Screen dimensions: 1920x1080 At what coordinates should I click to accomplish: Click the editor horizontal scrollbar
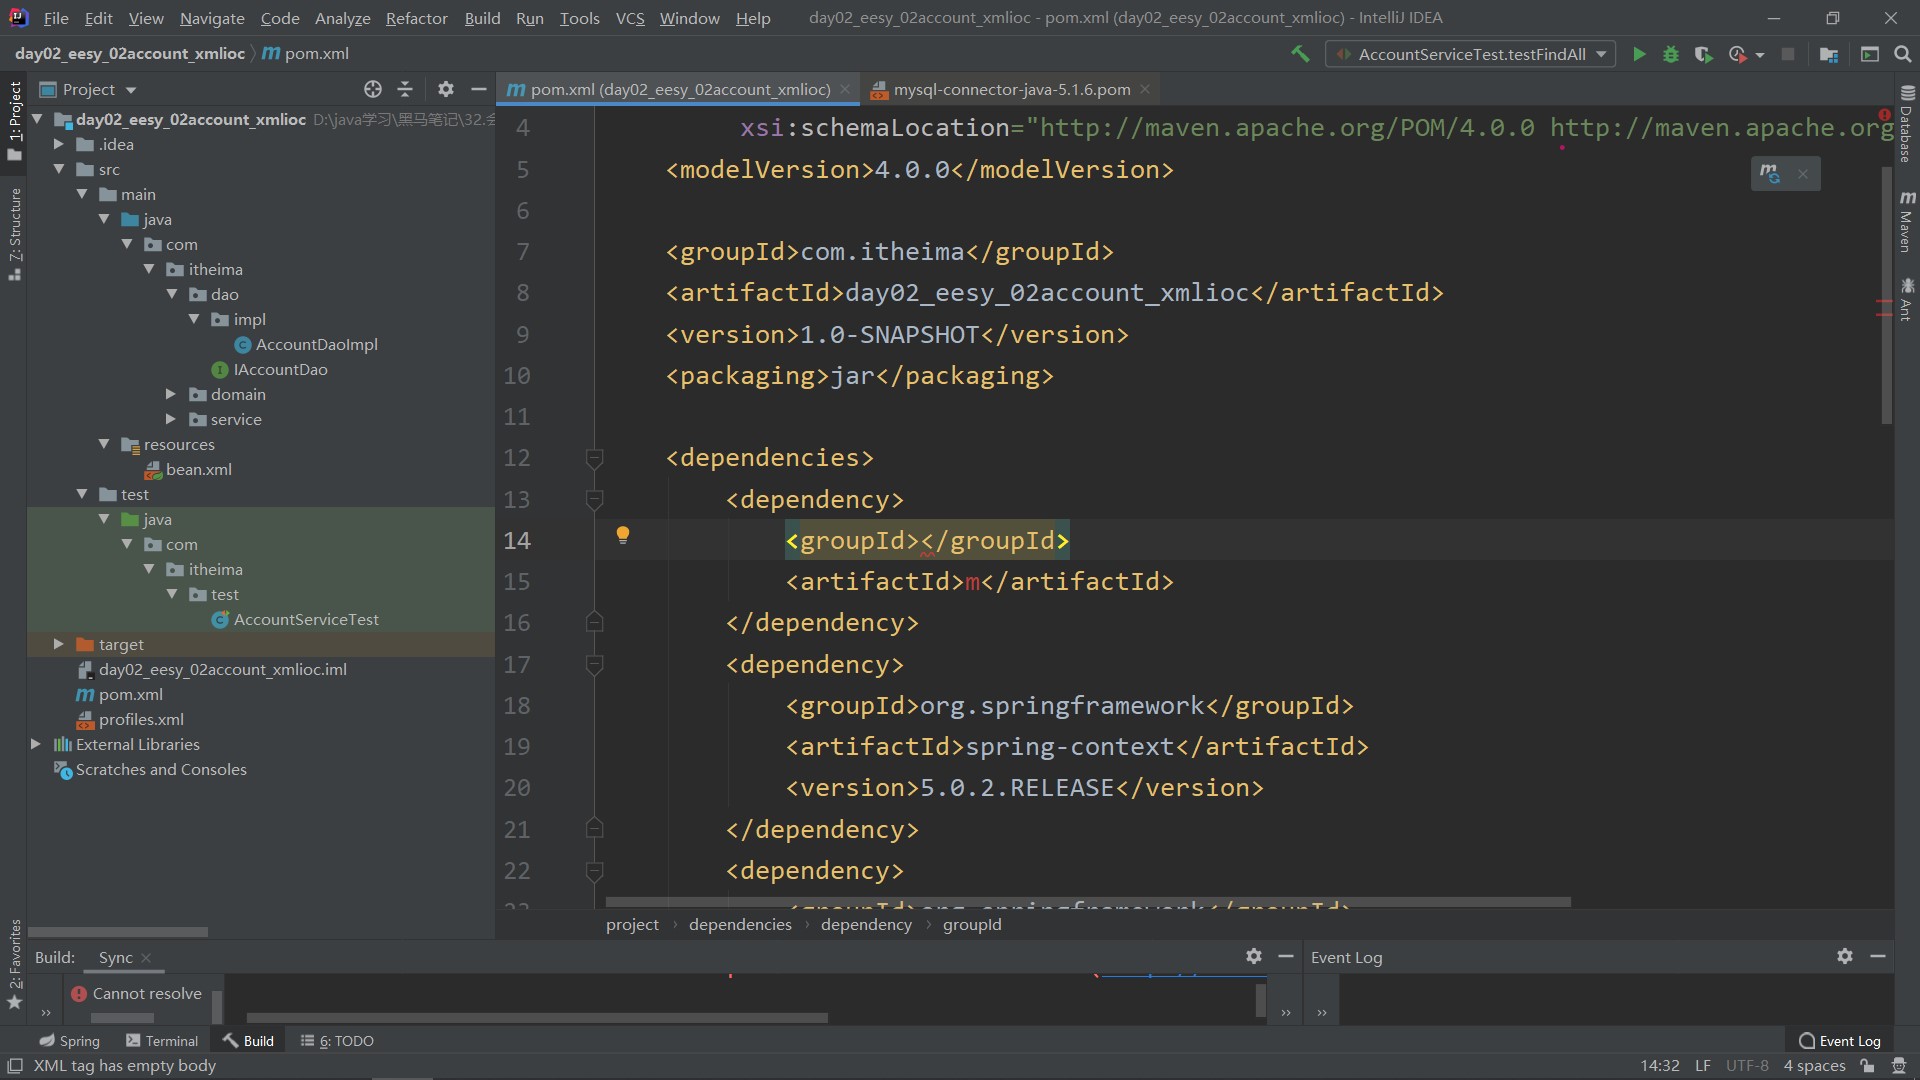tap(1088, 902)
